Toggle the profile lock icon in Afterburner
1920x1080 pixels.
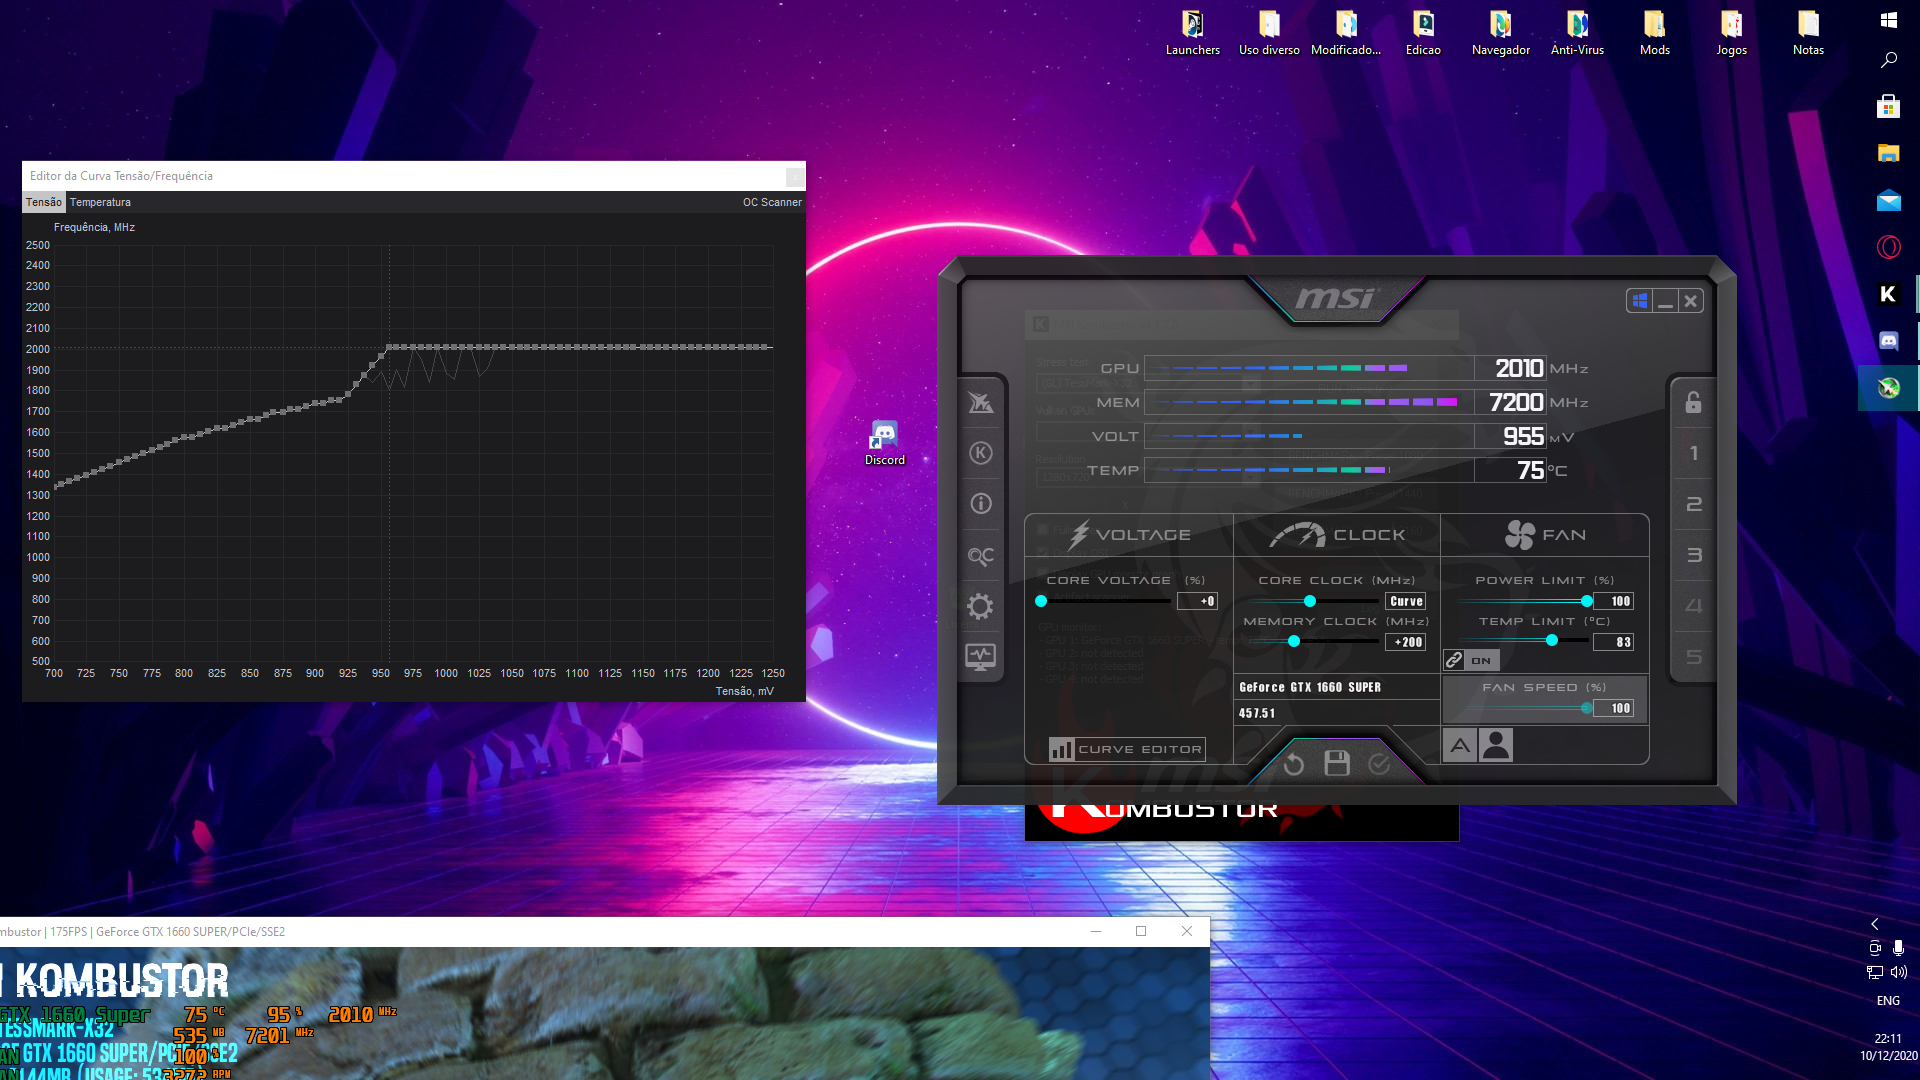coord(1693,402)
